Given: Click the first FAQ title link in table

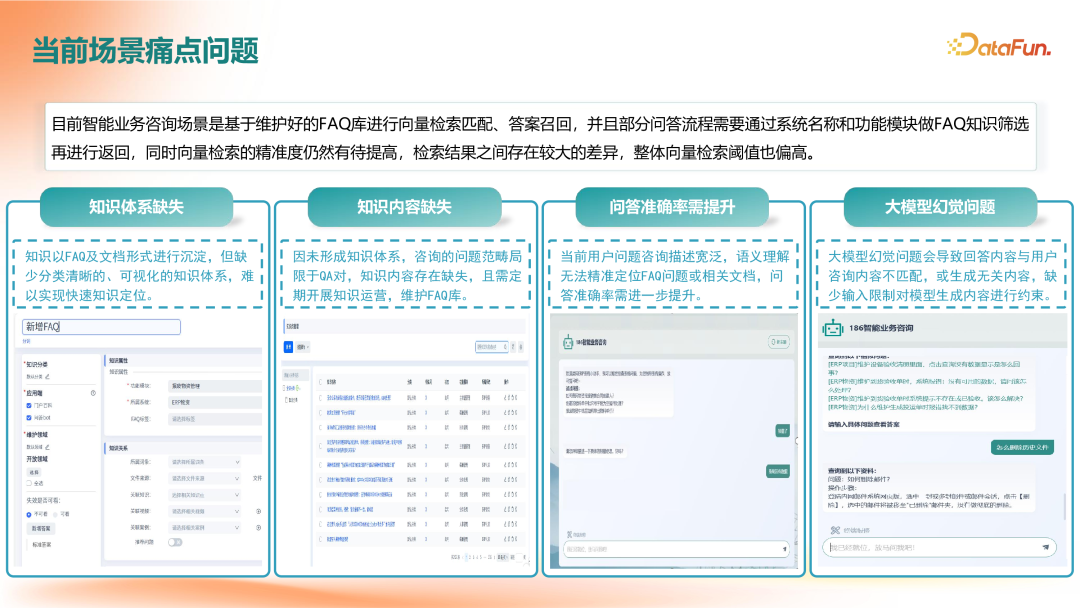Looking at the screenshot, I should click(359, 397).
